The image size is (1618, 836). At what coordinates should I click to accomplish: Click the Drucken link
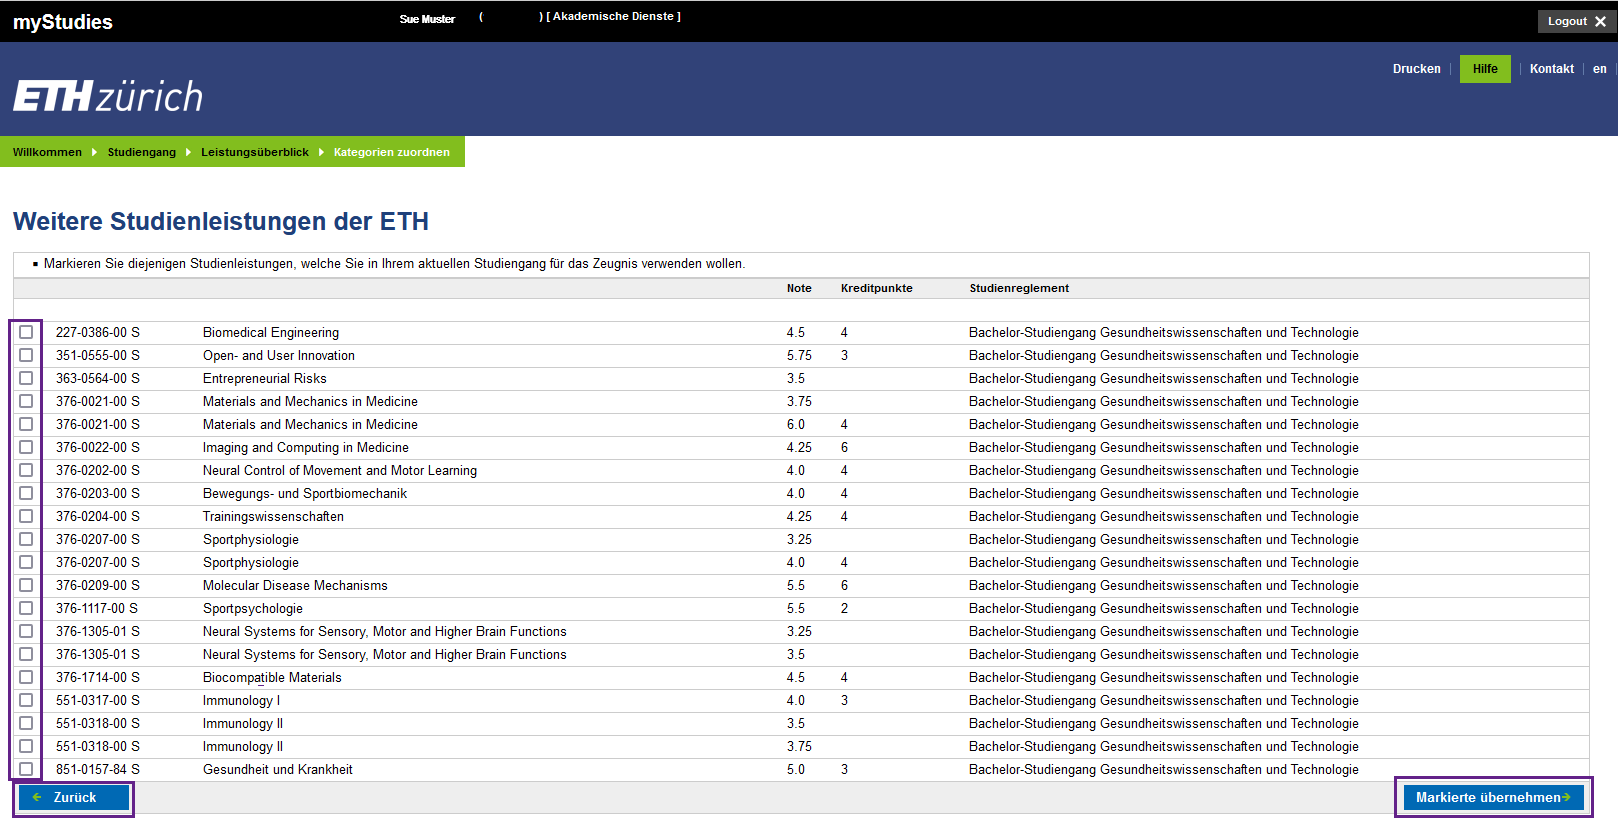pos(1416,69)
